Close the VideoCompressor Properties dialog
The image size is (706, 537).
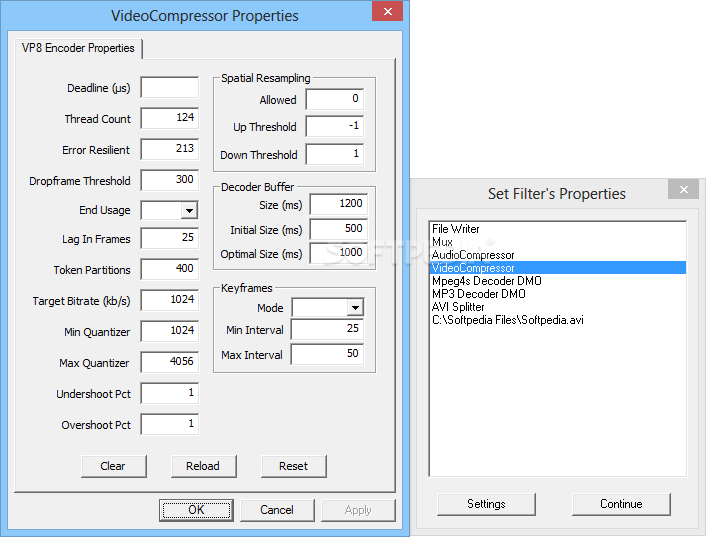pyautogui.click(x=387, y=12)
